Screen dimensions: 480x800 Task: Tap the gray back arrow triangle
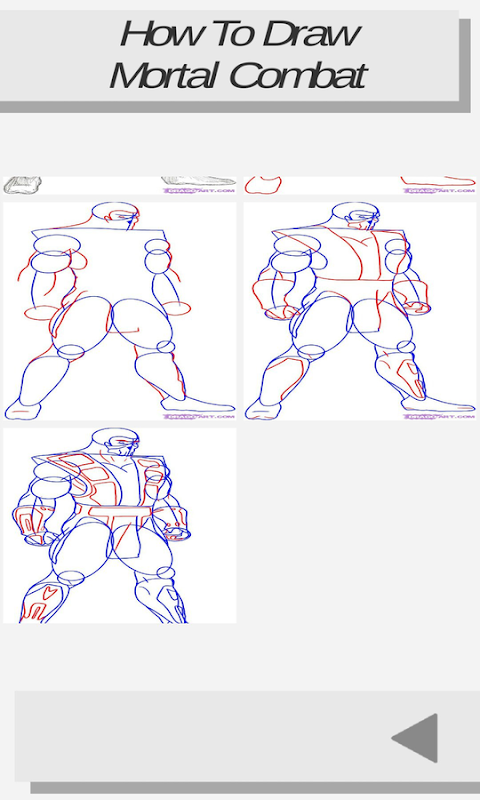pyautogui.click(x=415, y=738)
